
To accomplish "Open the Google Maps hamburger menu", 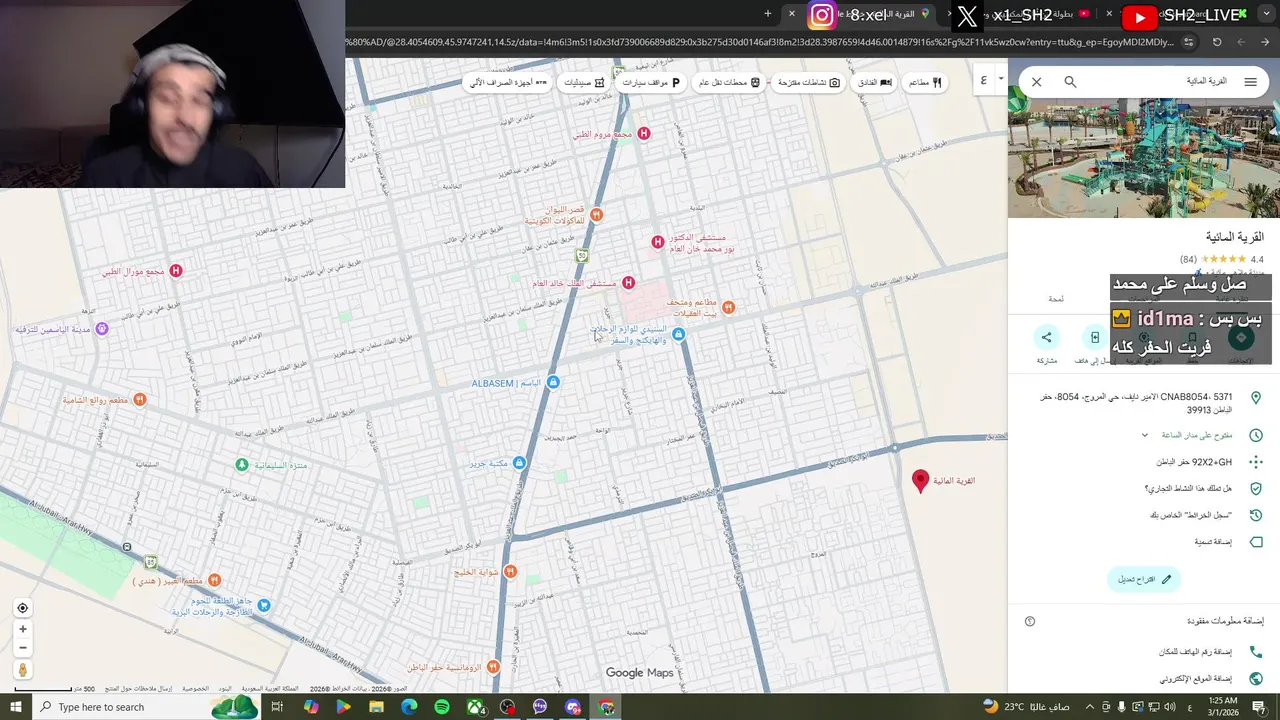I will [x=1250, y=82].
